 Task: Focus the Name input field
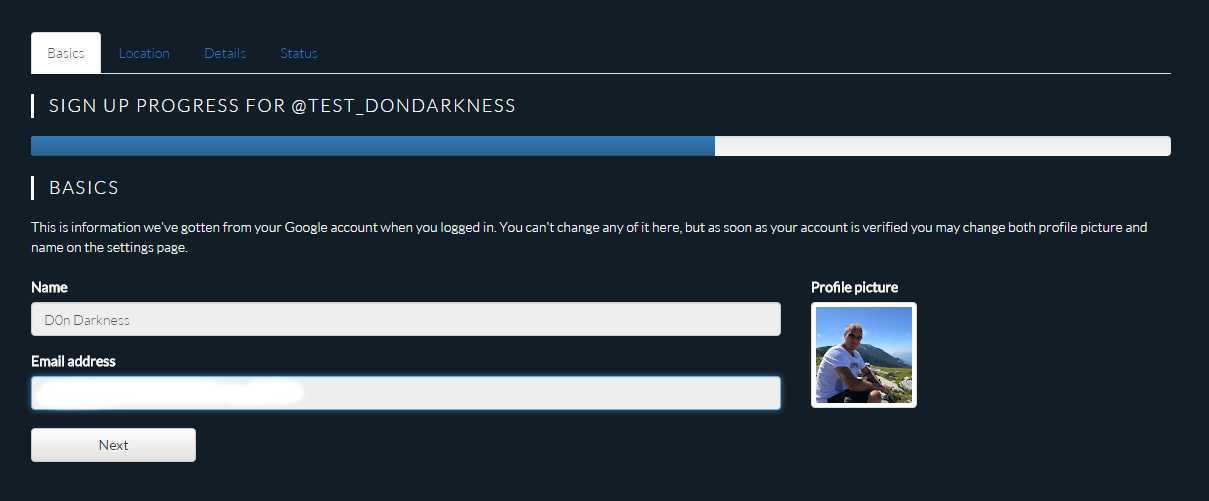point(406,319)
